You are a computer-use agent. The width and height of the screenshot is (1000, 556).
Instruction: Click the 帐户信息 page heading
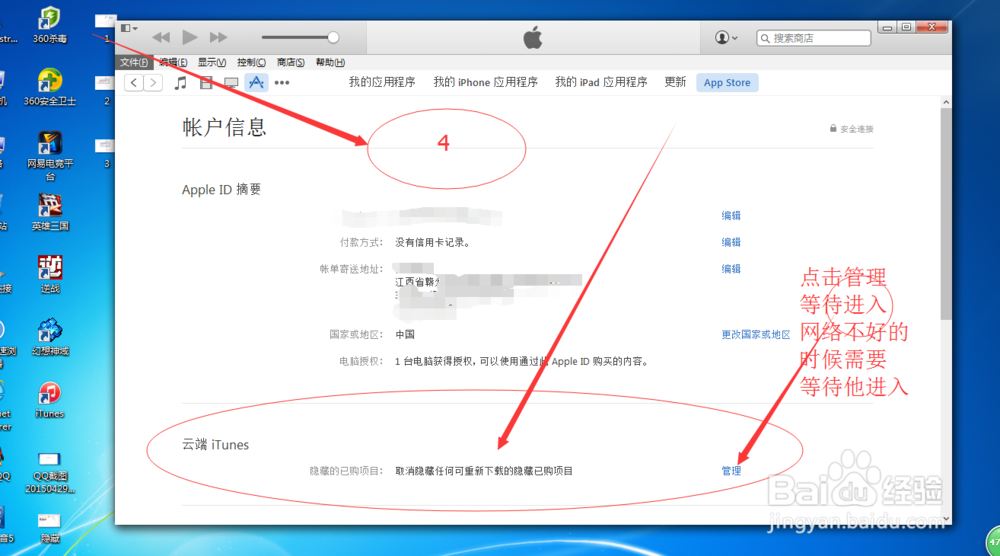[x=224, y=128]
